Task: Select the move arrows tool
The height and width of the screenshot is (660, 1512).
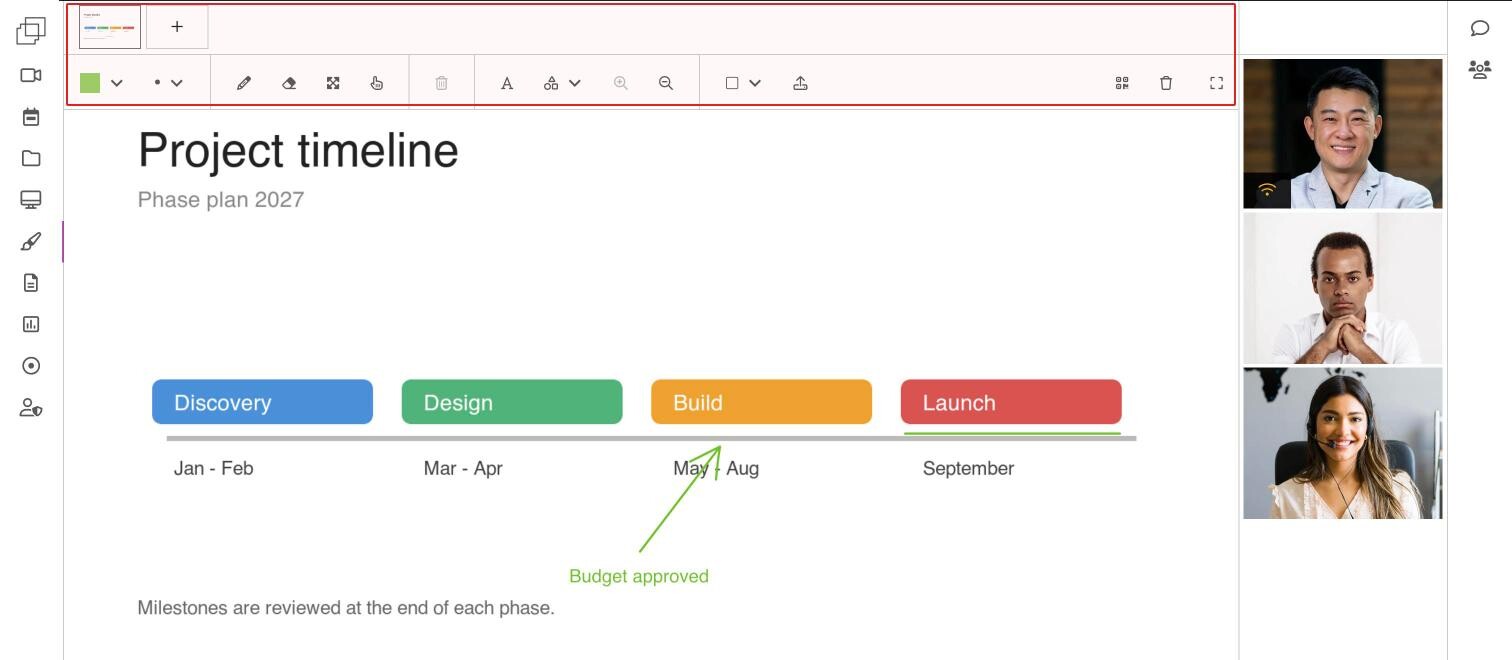Action: (x=333, y=83)
